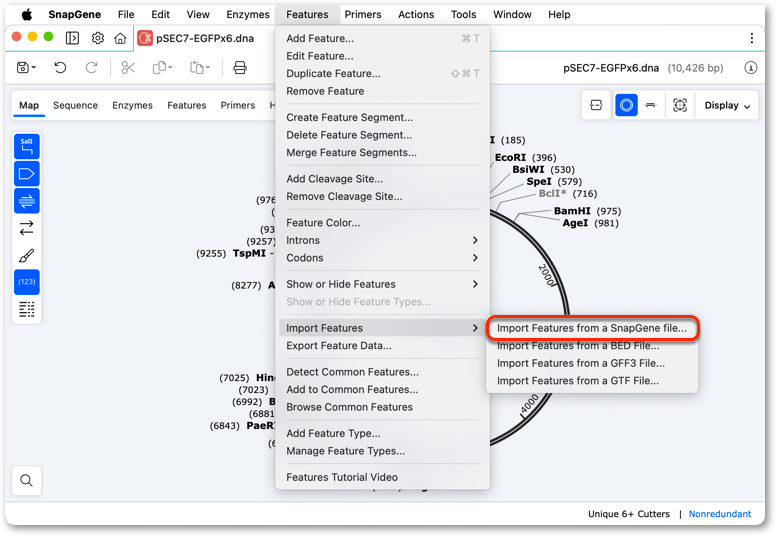Open the magnifier search button
776x536 pixels.
point(27,481)
